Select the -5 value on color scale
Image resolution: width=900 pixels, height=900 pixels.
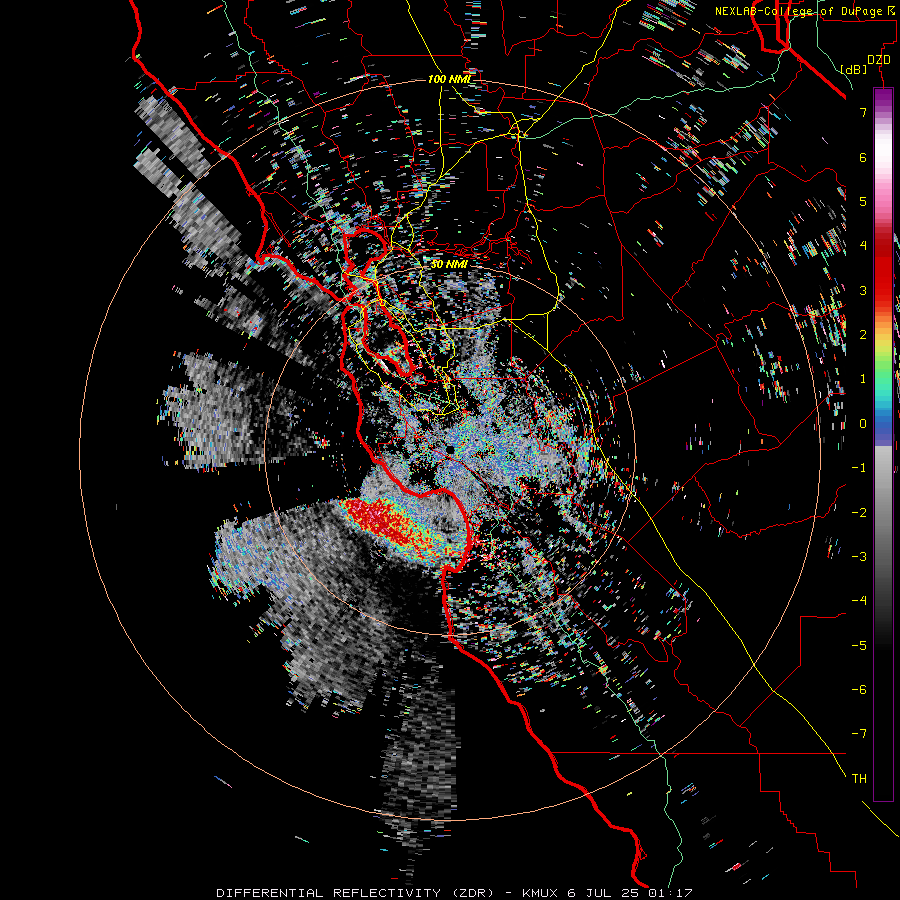[x=859, y=646]
